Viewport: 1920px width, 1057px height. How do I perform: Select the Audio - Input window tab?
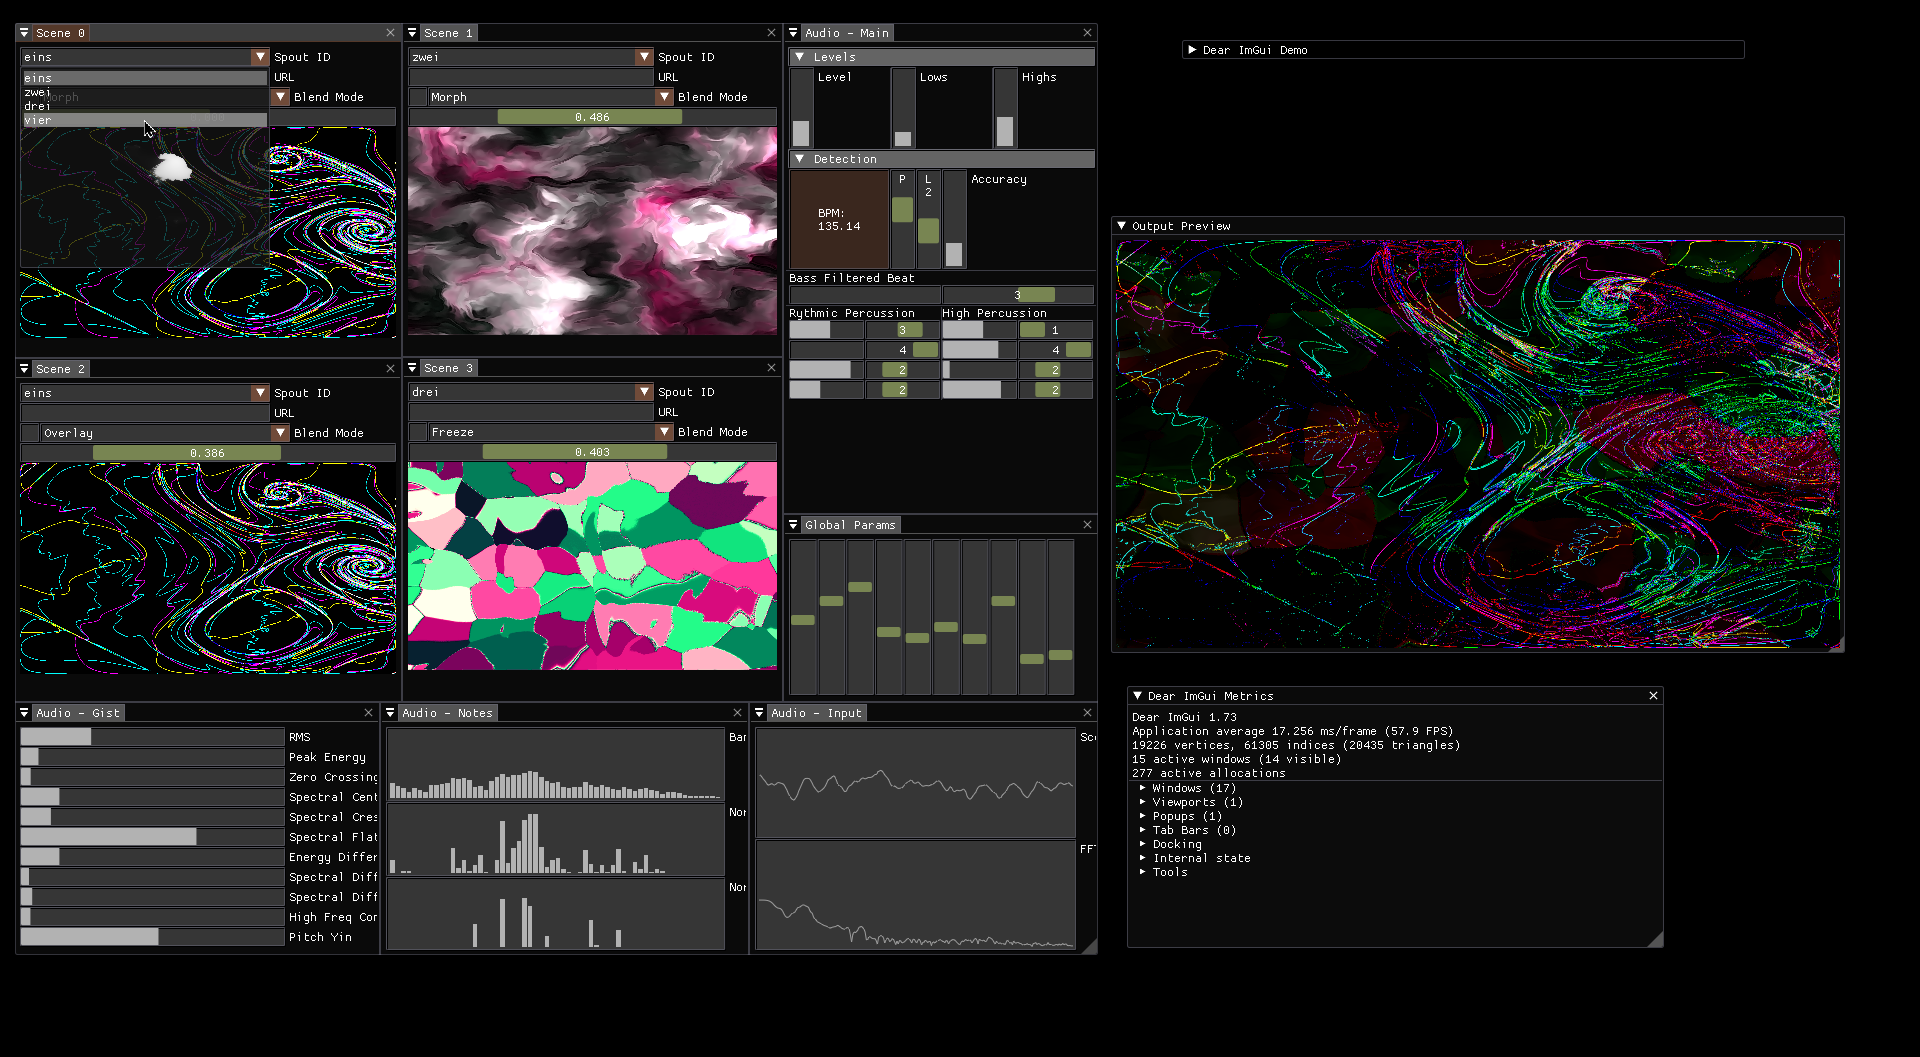[817, 713]
